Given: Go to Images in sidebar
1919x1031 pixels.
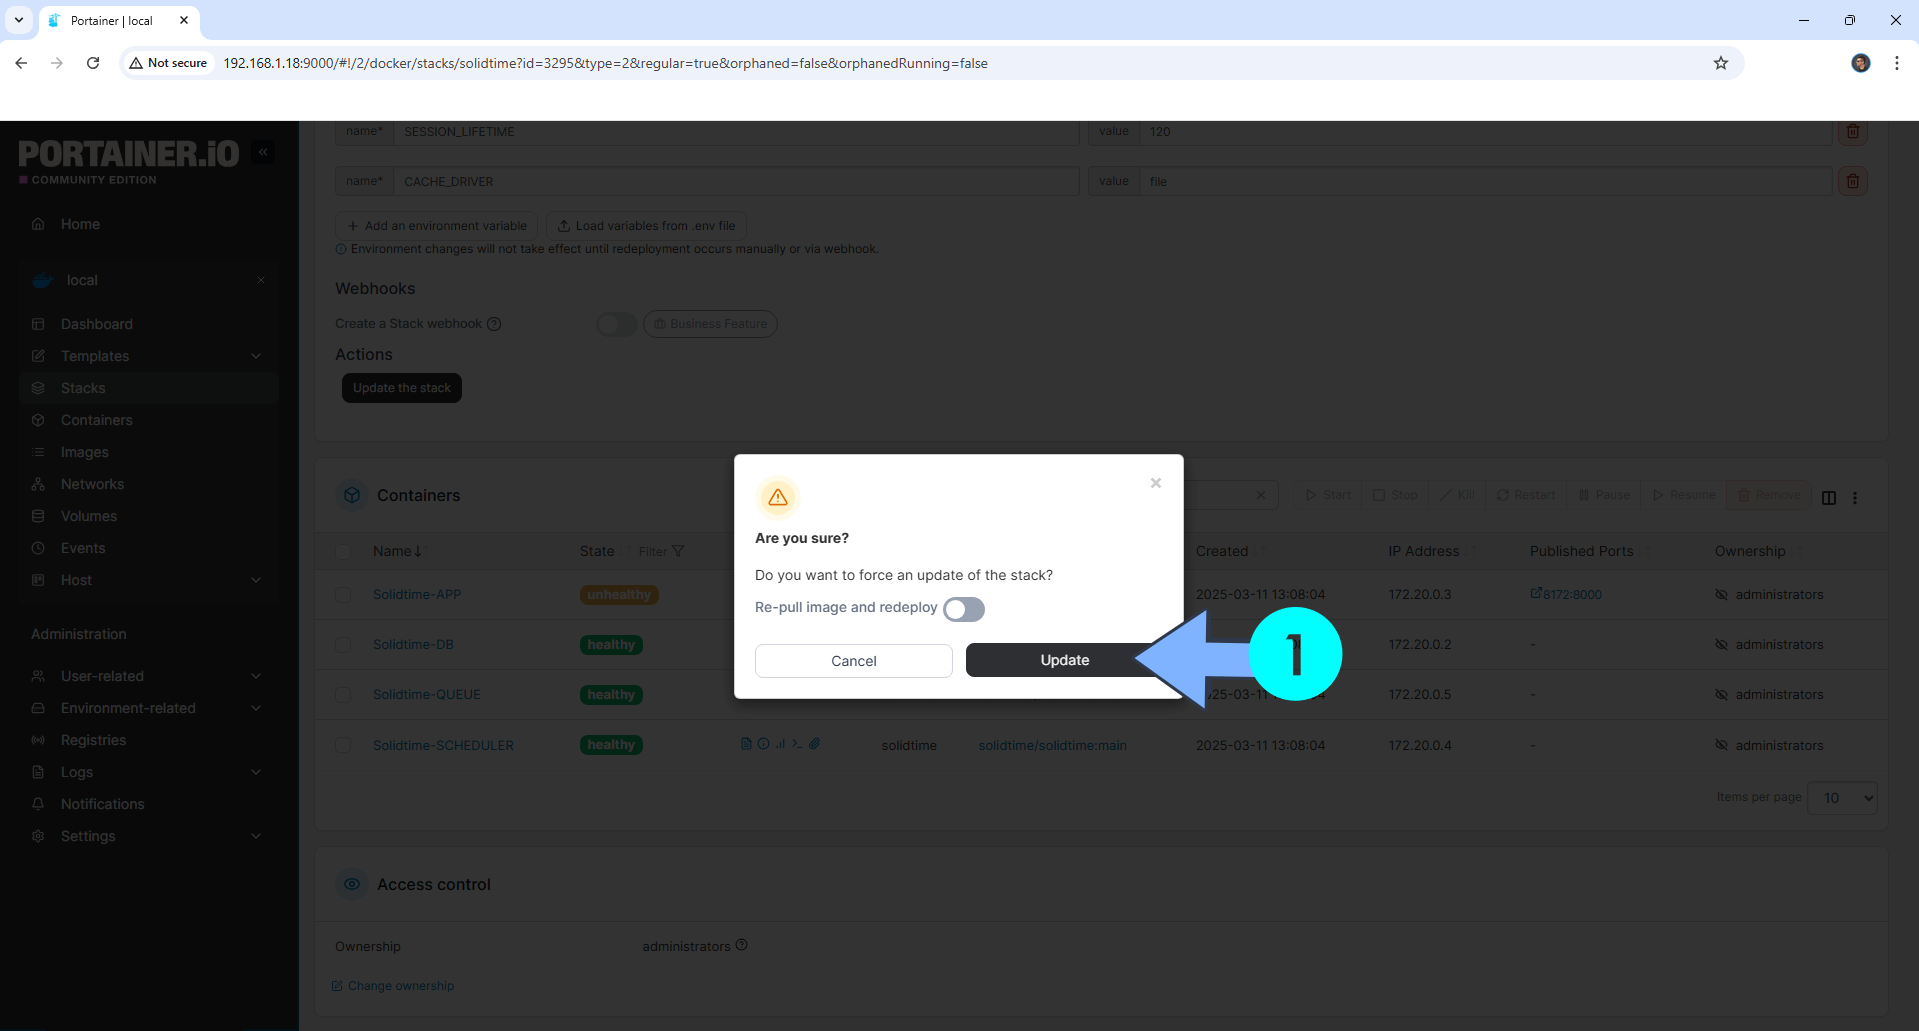Looking at the screenshot, I should tap(84, 452).
